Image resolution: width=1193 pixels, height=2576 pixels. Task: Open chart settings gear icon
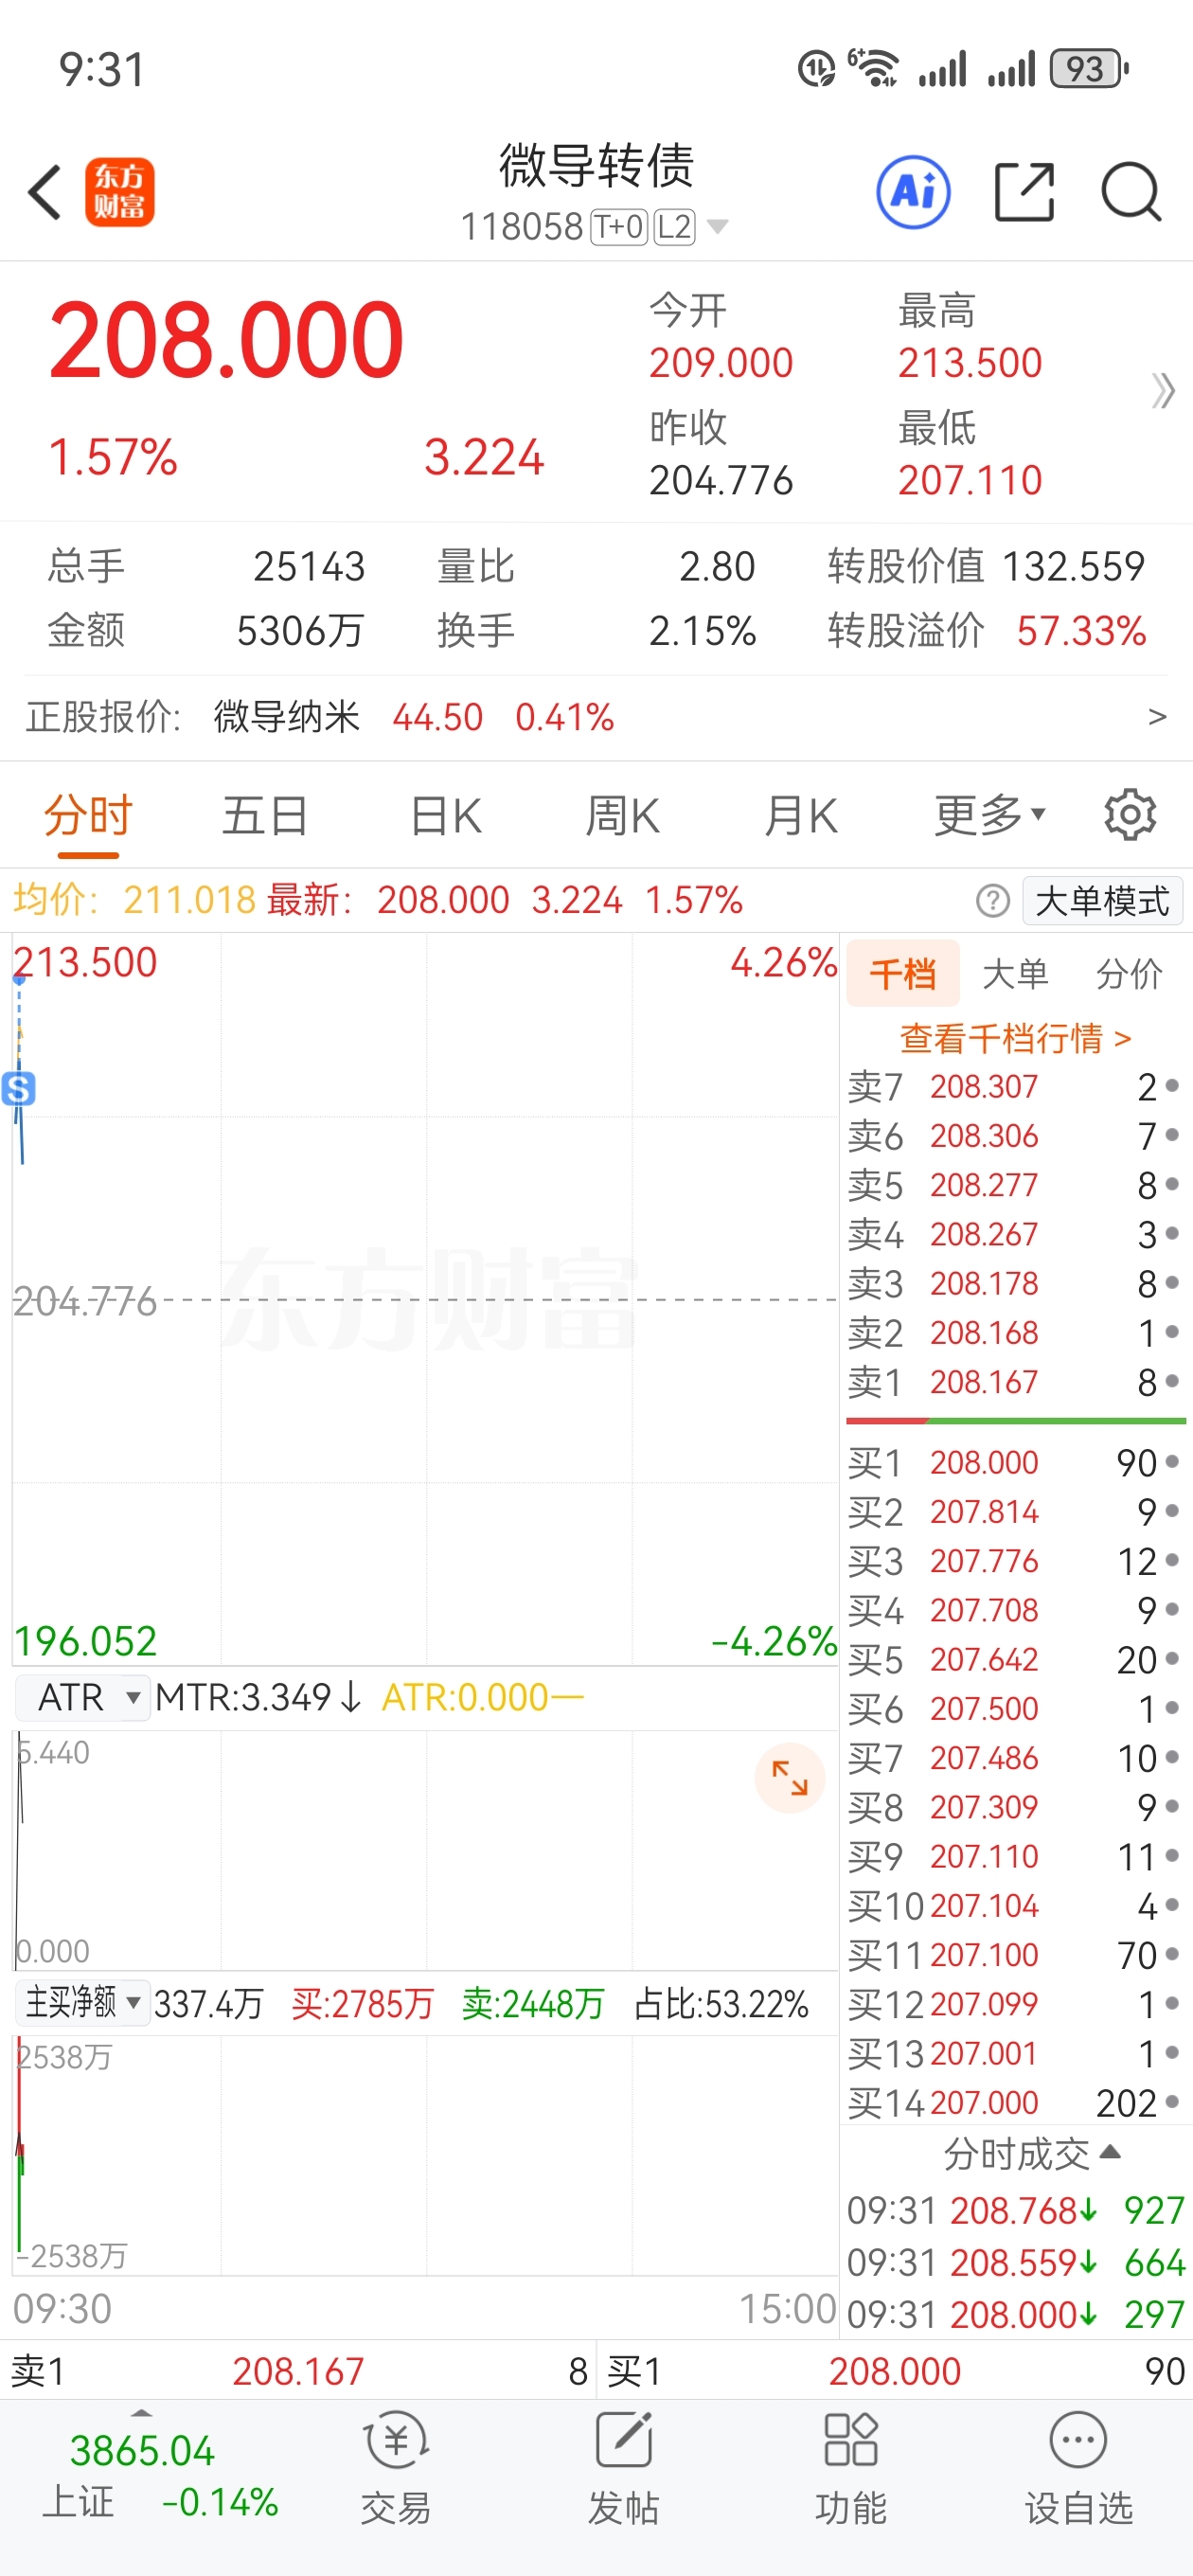point(1129,815)
